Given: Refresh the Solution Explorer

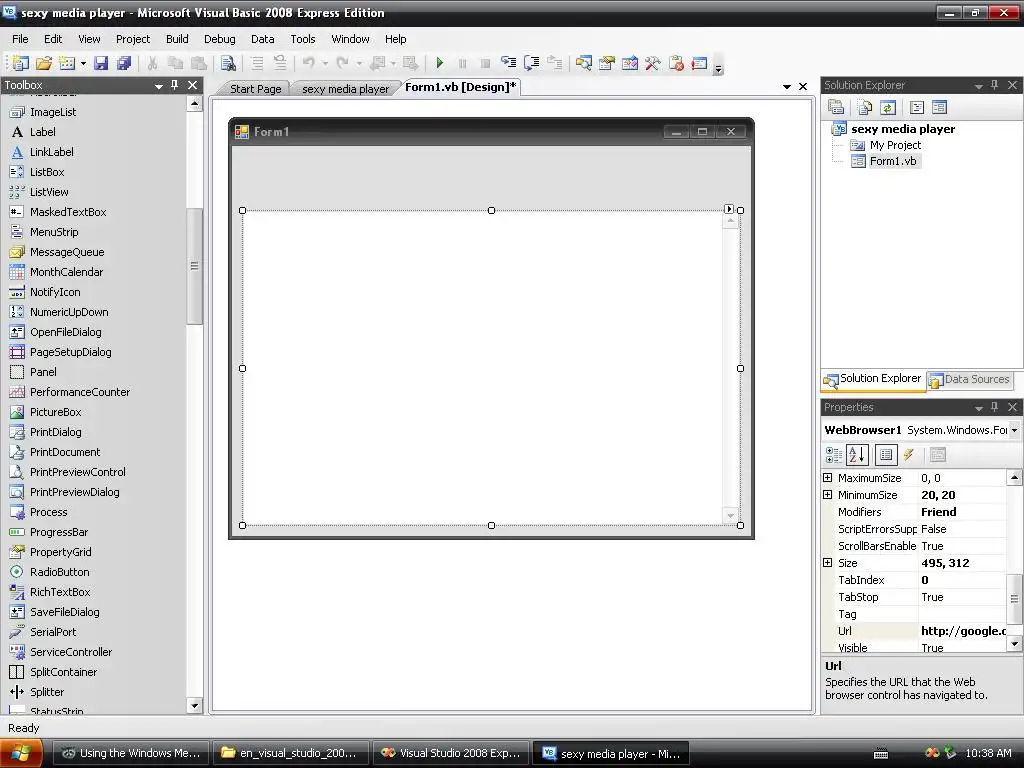Looking at the screenshot, I should tap(888, 107).
